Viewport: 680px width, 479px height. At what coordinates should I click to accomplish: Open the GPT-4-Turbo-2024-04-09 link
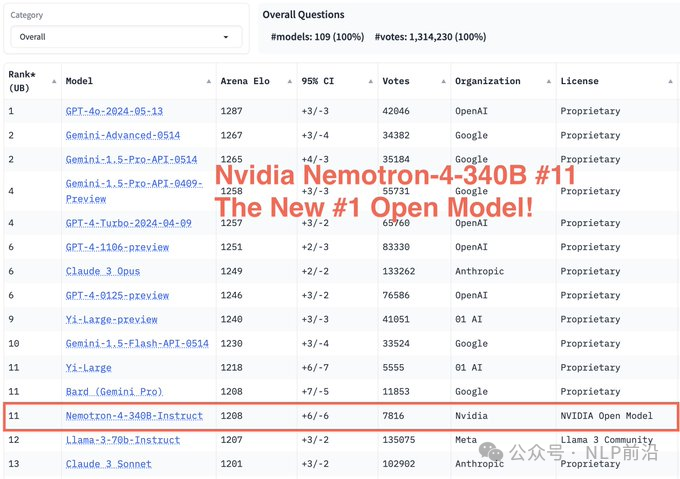pos(128,223)
